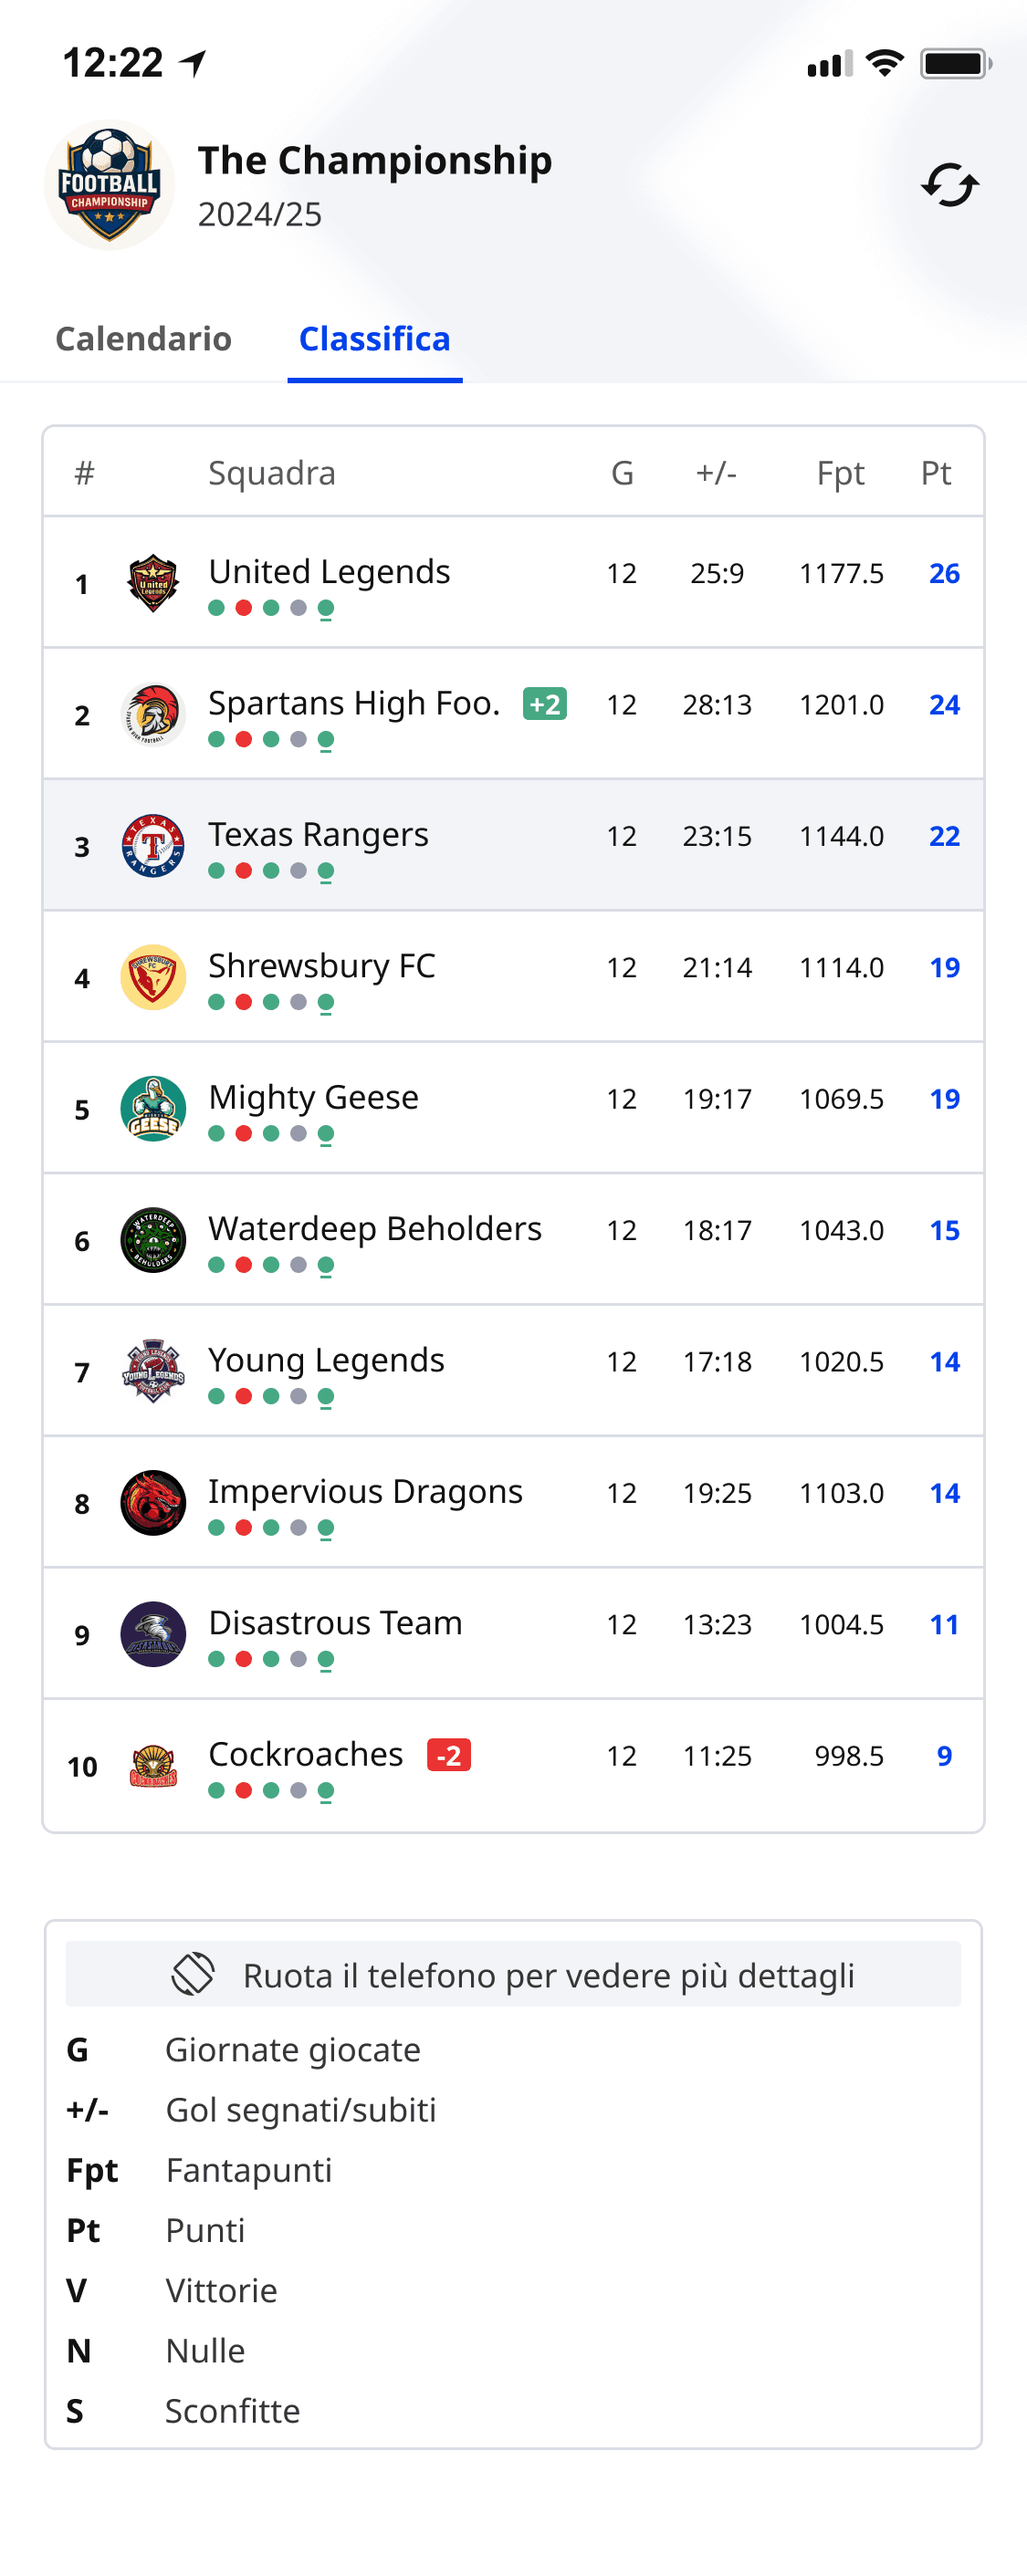Tap the United Legends team crest

coord(153,582)
